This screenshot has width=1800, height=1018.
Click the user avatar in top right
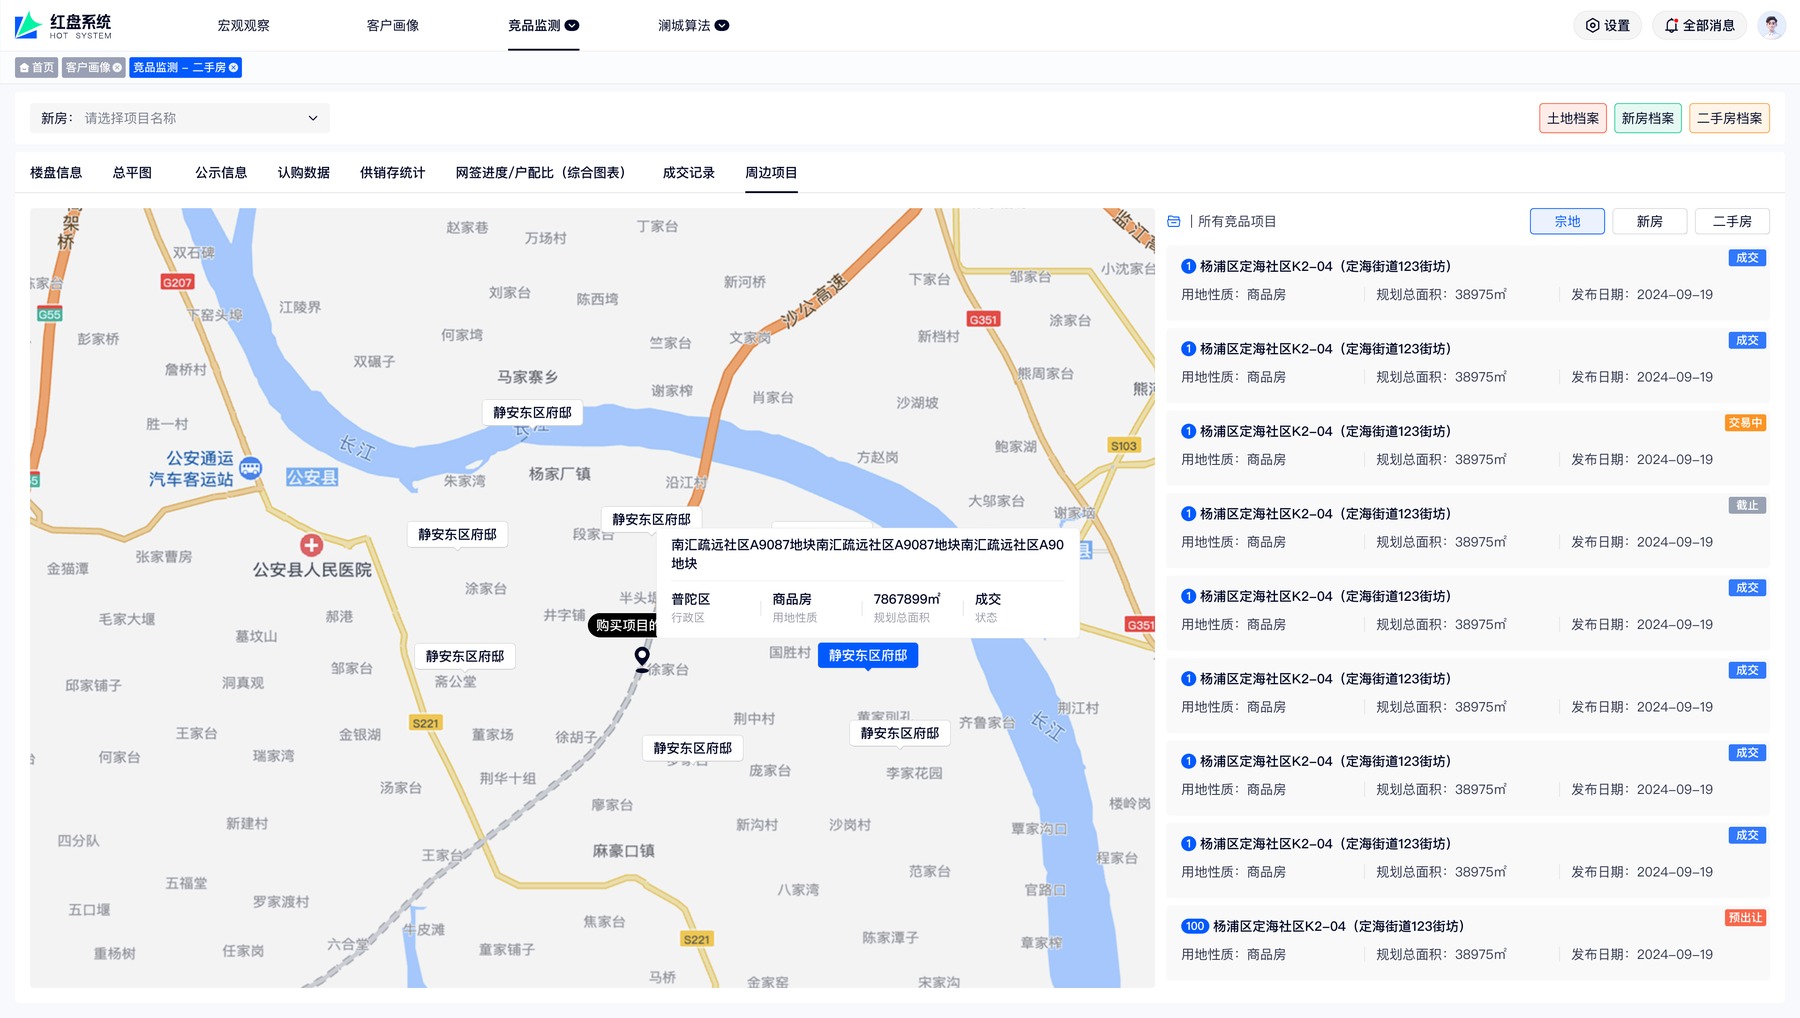coord(1772,26)
